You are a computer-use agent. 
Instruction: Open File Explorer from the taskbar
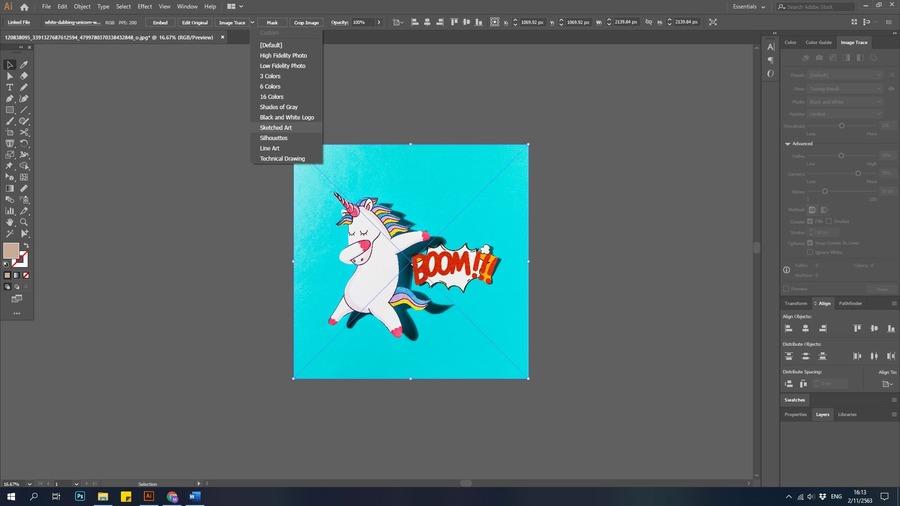click(x=103, y=496)
